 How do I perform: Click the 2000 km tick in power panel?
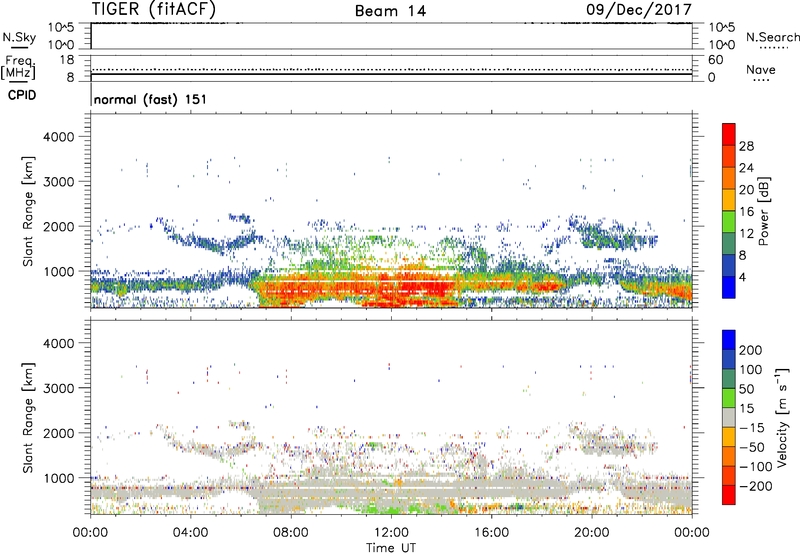(x=58, y=226)
